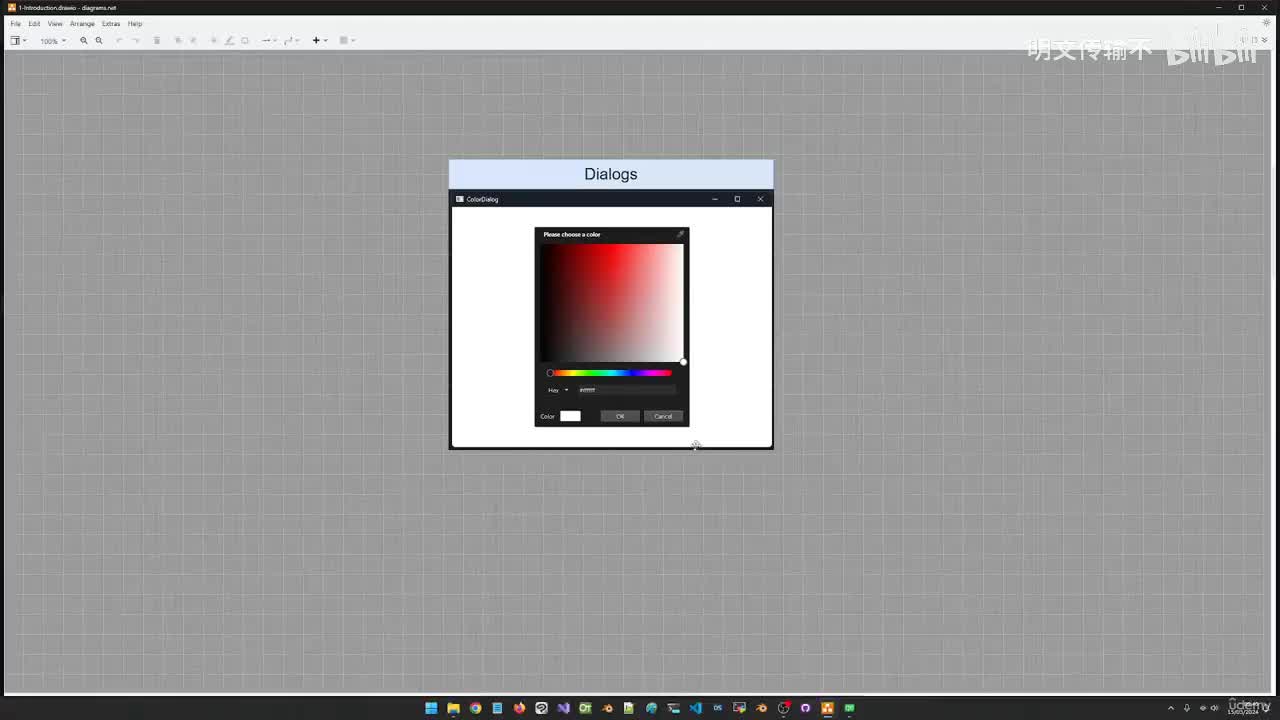
Task: Launch Google Chrome from the taskbar
Action: (475, 708)
